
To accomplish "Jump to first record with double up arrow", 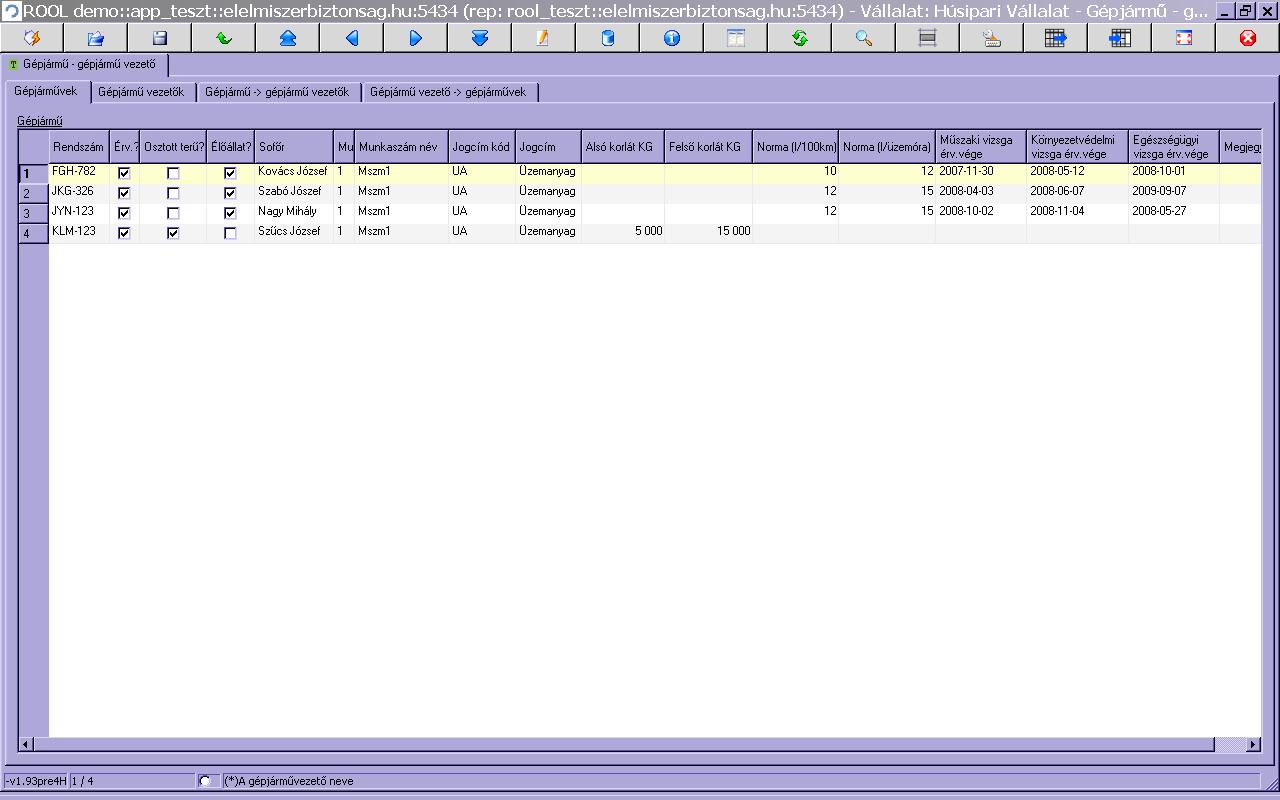I will (x=288, y=38).
